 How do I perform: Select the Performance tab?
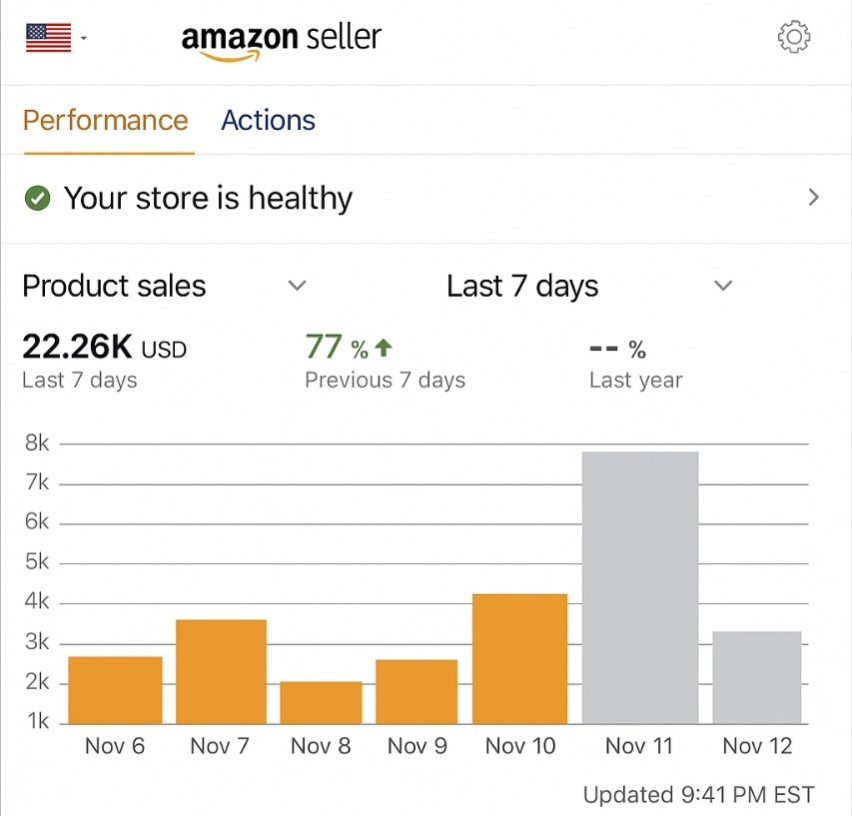pos(105,121)
